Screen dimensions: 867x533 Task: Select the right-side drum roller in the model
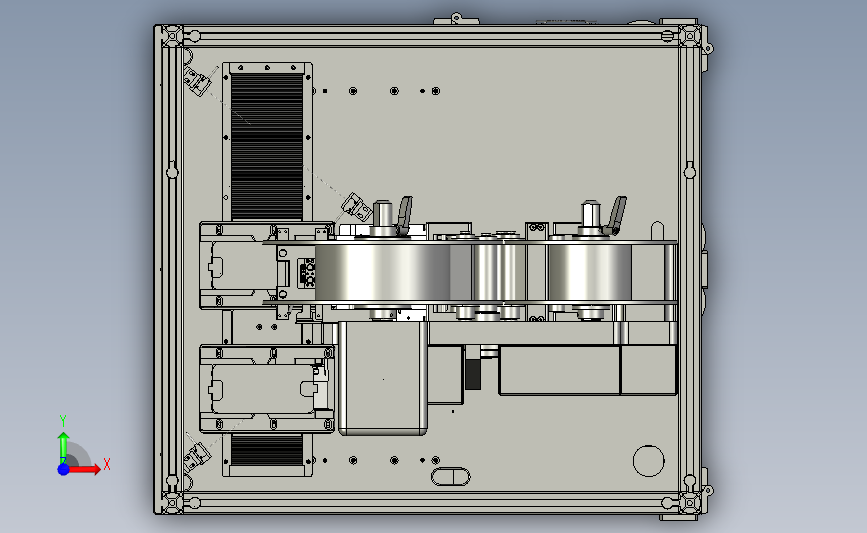[590, 273]
